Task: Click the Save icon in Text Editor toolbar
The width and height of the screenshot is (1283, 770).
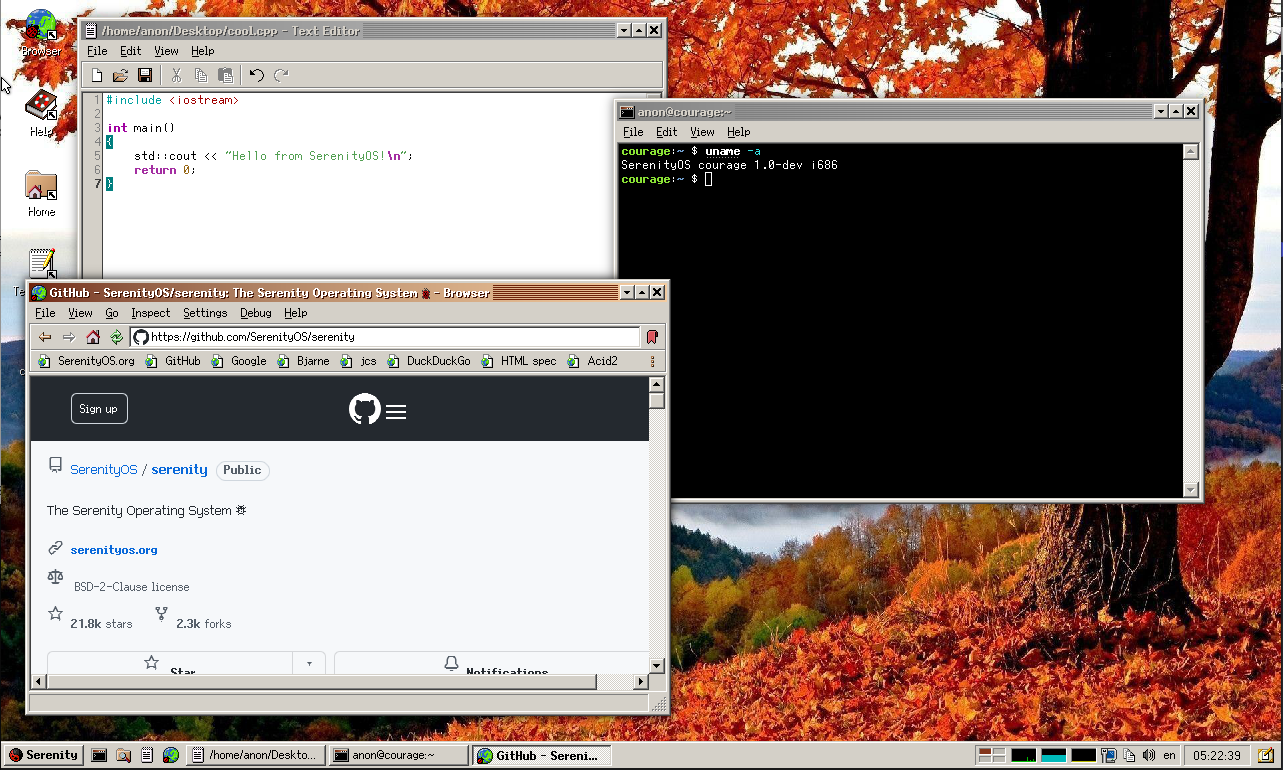Action: point(145,75)
